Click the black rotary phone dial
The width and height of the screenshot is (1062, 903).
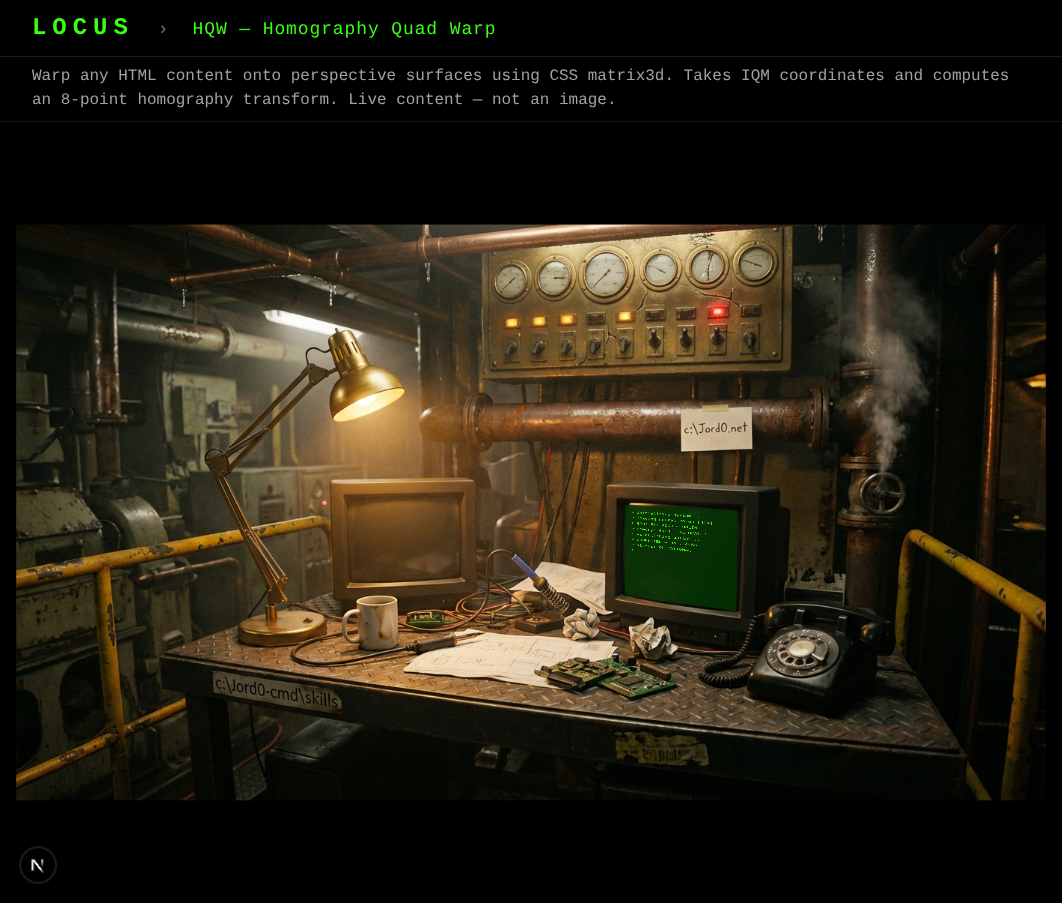point(802,651)
